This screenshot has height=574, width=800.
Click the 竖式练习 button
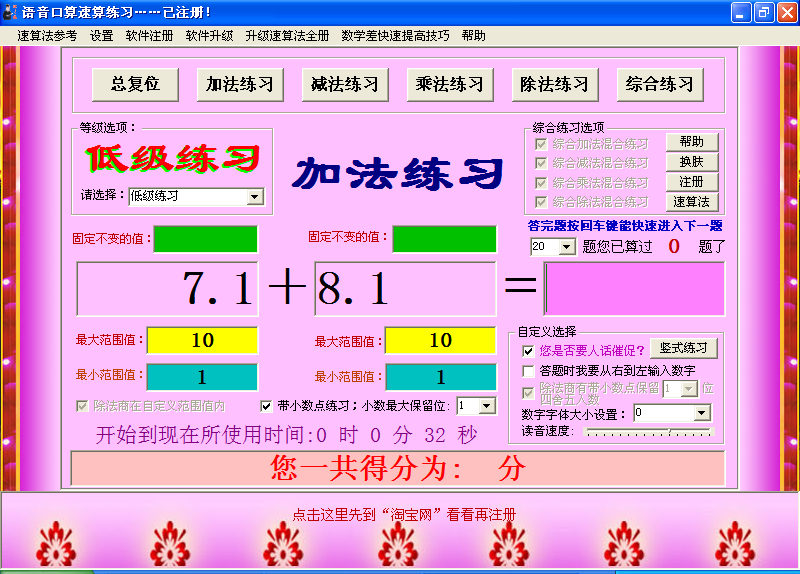pyautogui.click(x=684, y=348)
